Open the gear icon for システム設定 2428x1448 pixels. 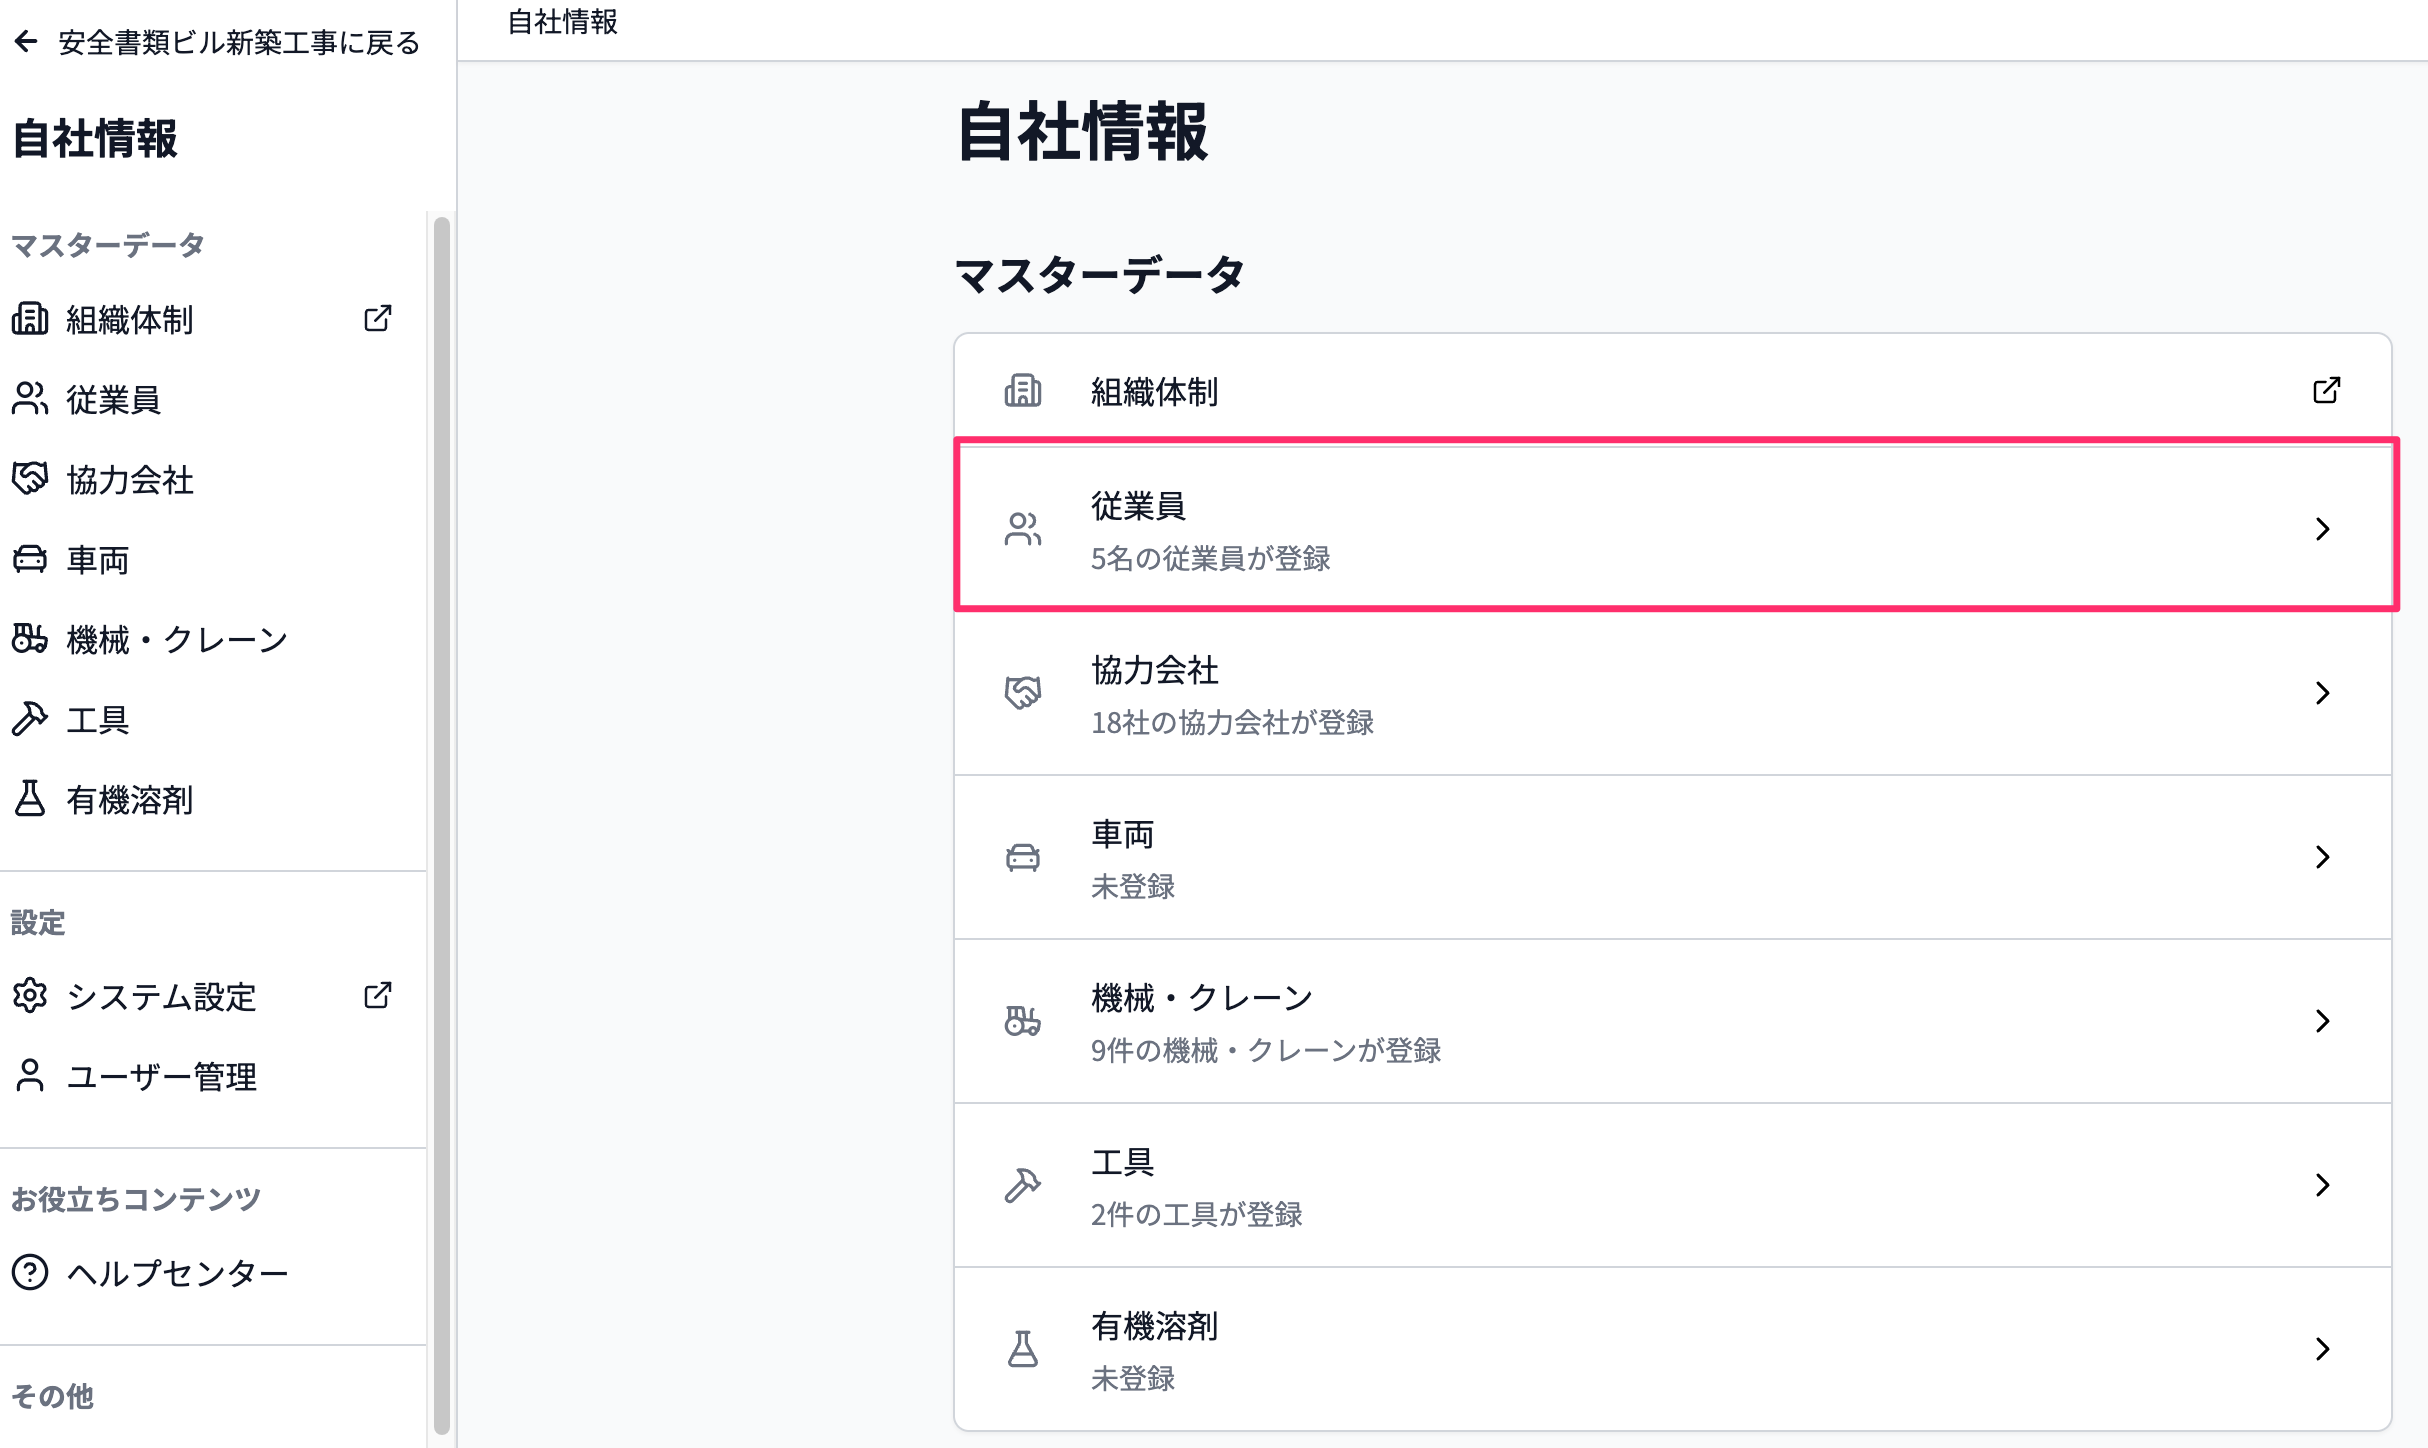coord(30,996)
